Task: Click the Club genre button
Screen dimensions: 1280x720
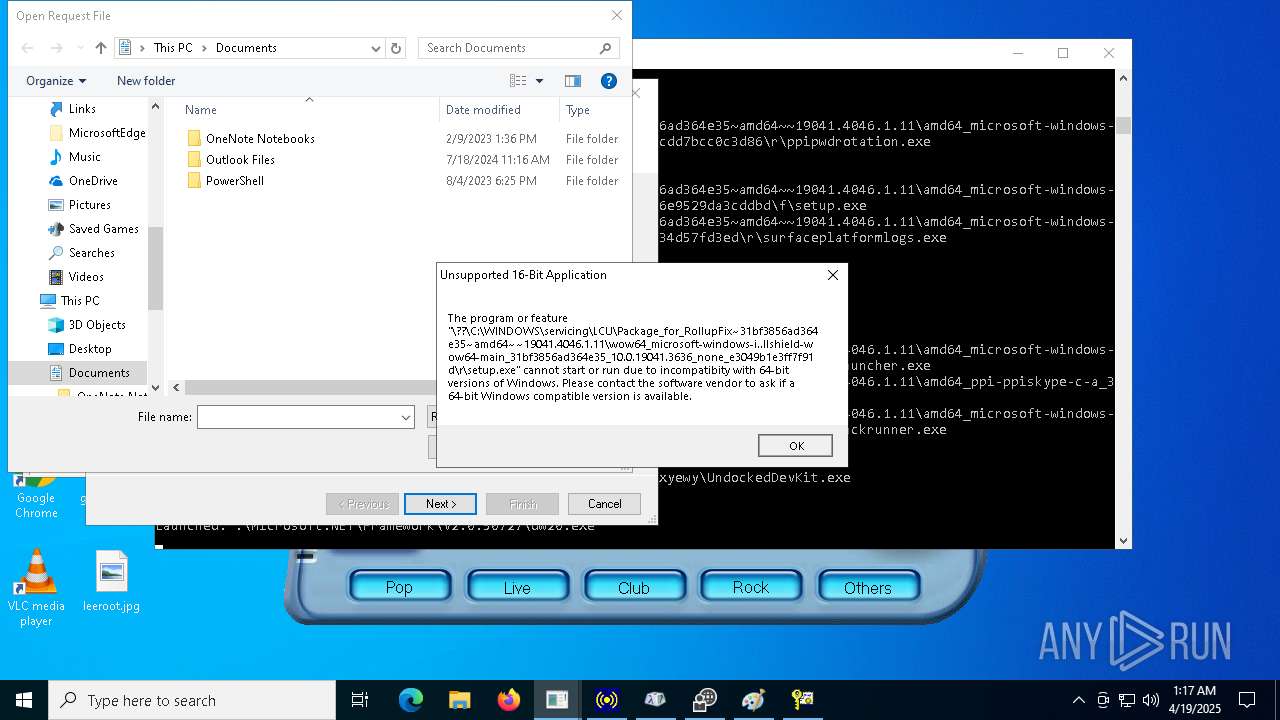Action: click(x=634, y=588)
